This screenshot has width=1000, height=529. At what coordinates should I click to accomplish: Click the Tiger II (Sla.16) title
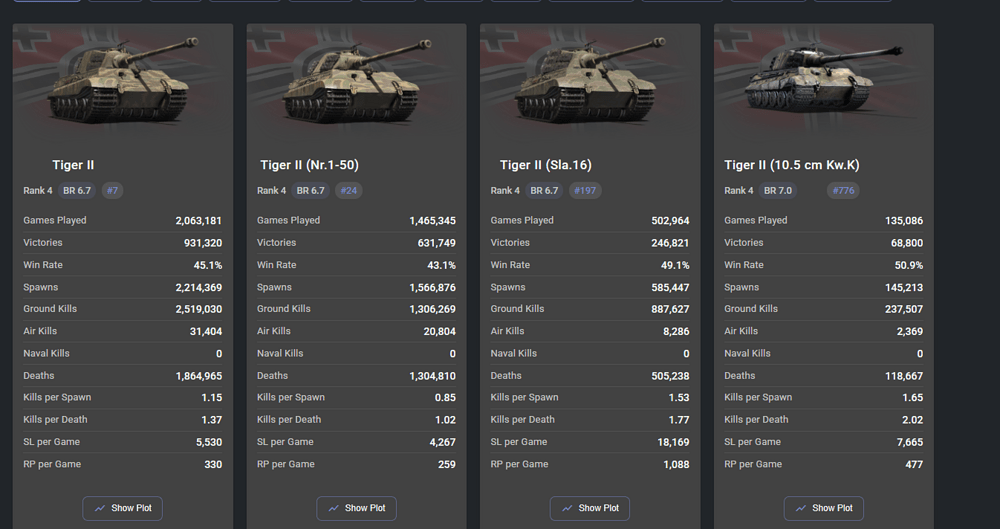[x=546, y=165]
